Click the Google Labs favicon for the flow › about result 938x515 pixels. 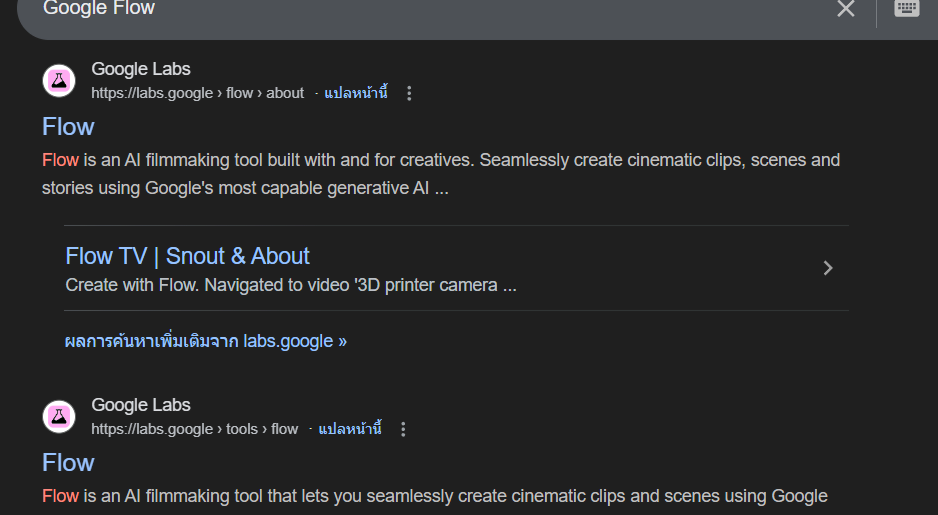tap(59, 81)
